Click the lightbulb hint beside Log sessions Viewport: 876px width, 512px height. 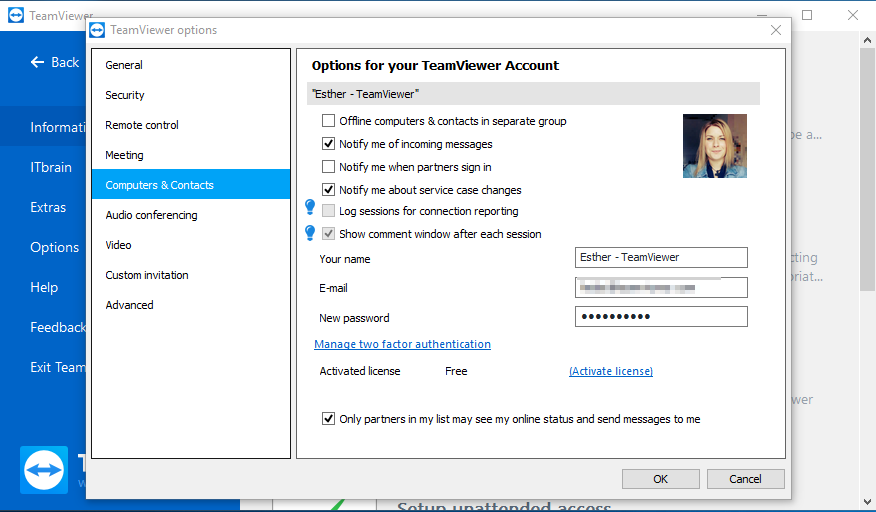[x=310, y=207]
